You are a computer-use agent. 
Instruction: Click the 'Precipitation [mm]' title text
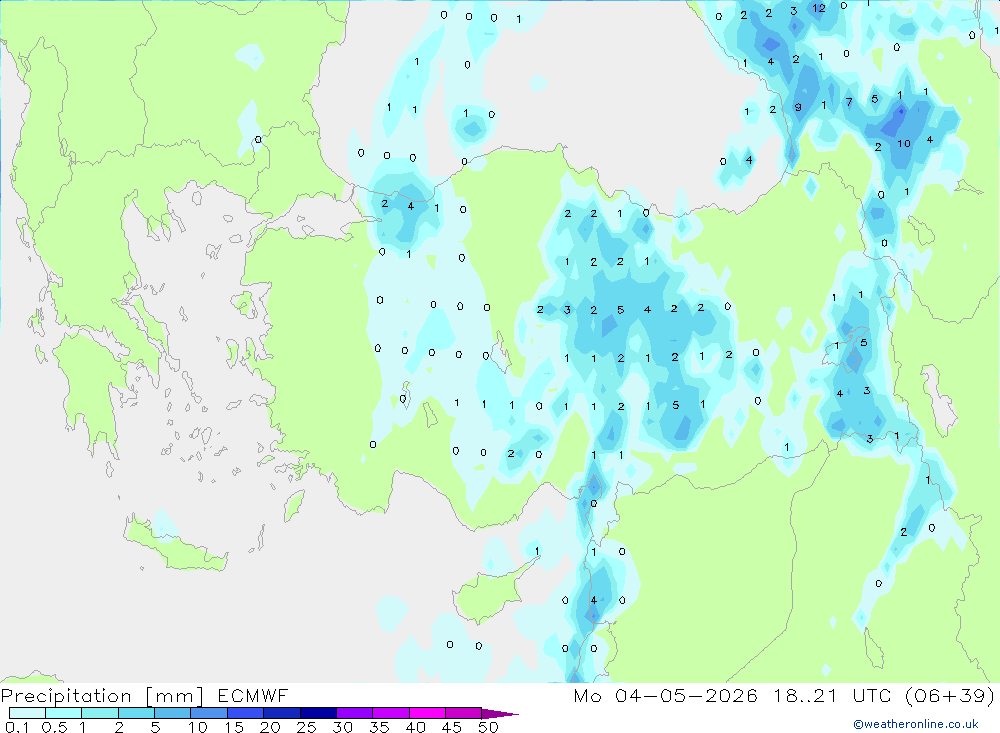click(x=102, y=696)
